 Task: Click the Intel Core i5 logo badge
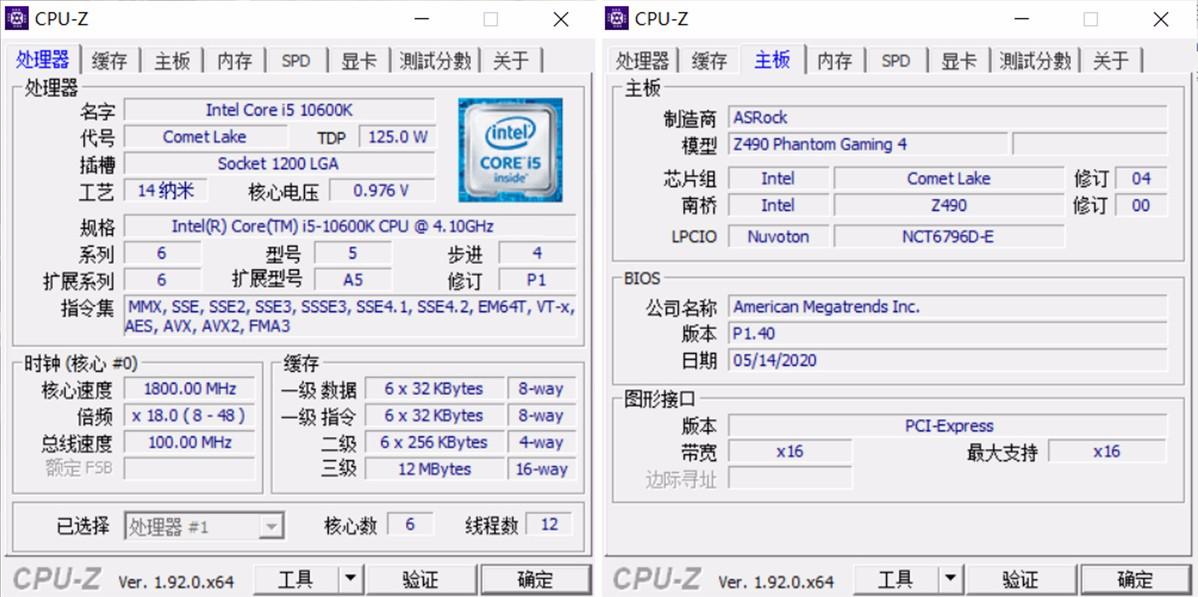510,149
